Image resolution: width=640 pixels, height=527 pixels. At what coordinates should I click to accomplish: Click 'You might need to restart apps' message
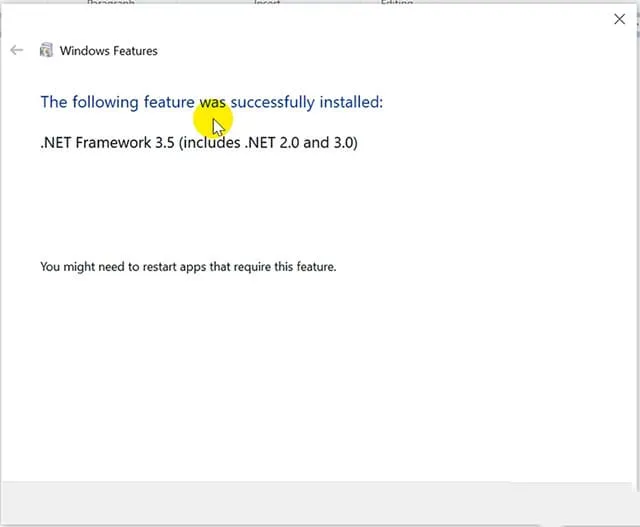[x=188, y=267]
